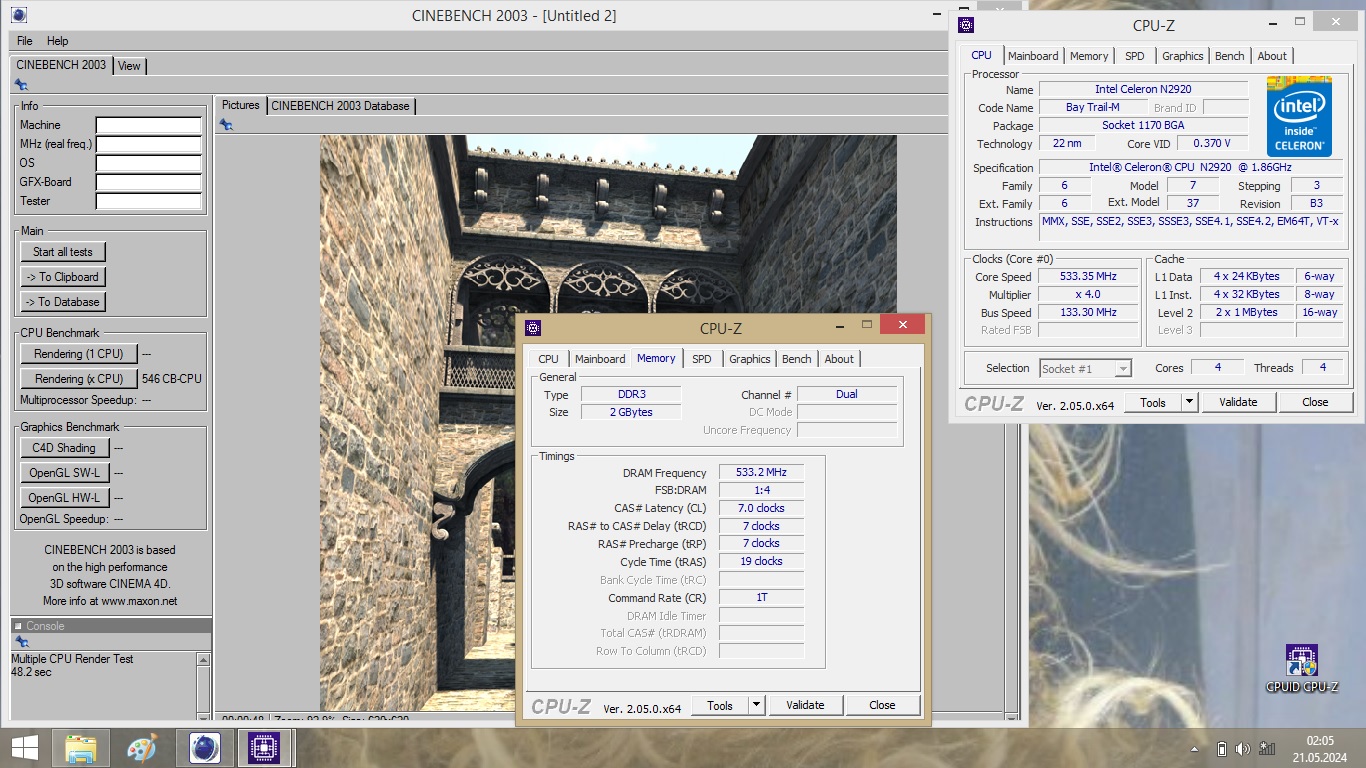
Task: Open Graphics tab in CPU-Z CPU window
Action: click(x=1183, y=56)
